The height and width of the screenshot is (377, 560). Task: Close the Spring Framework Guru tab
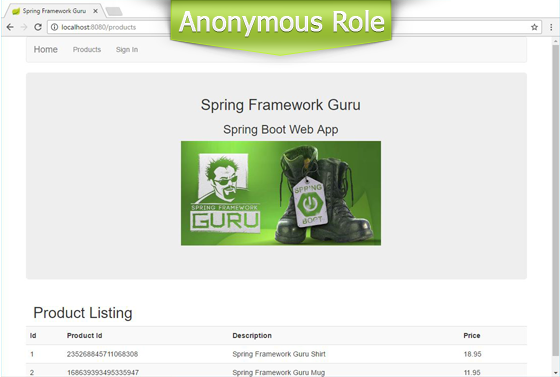tap(95, 11)
